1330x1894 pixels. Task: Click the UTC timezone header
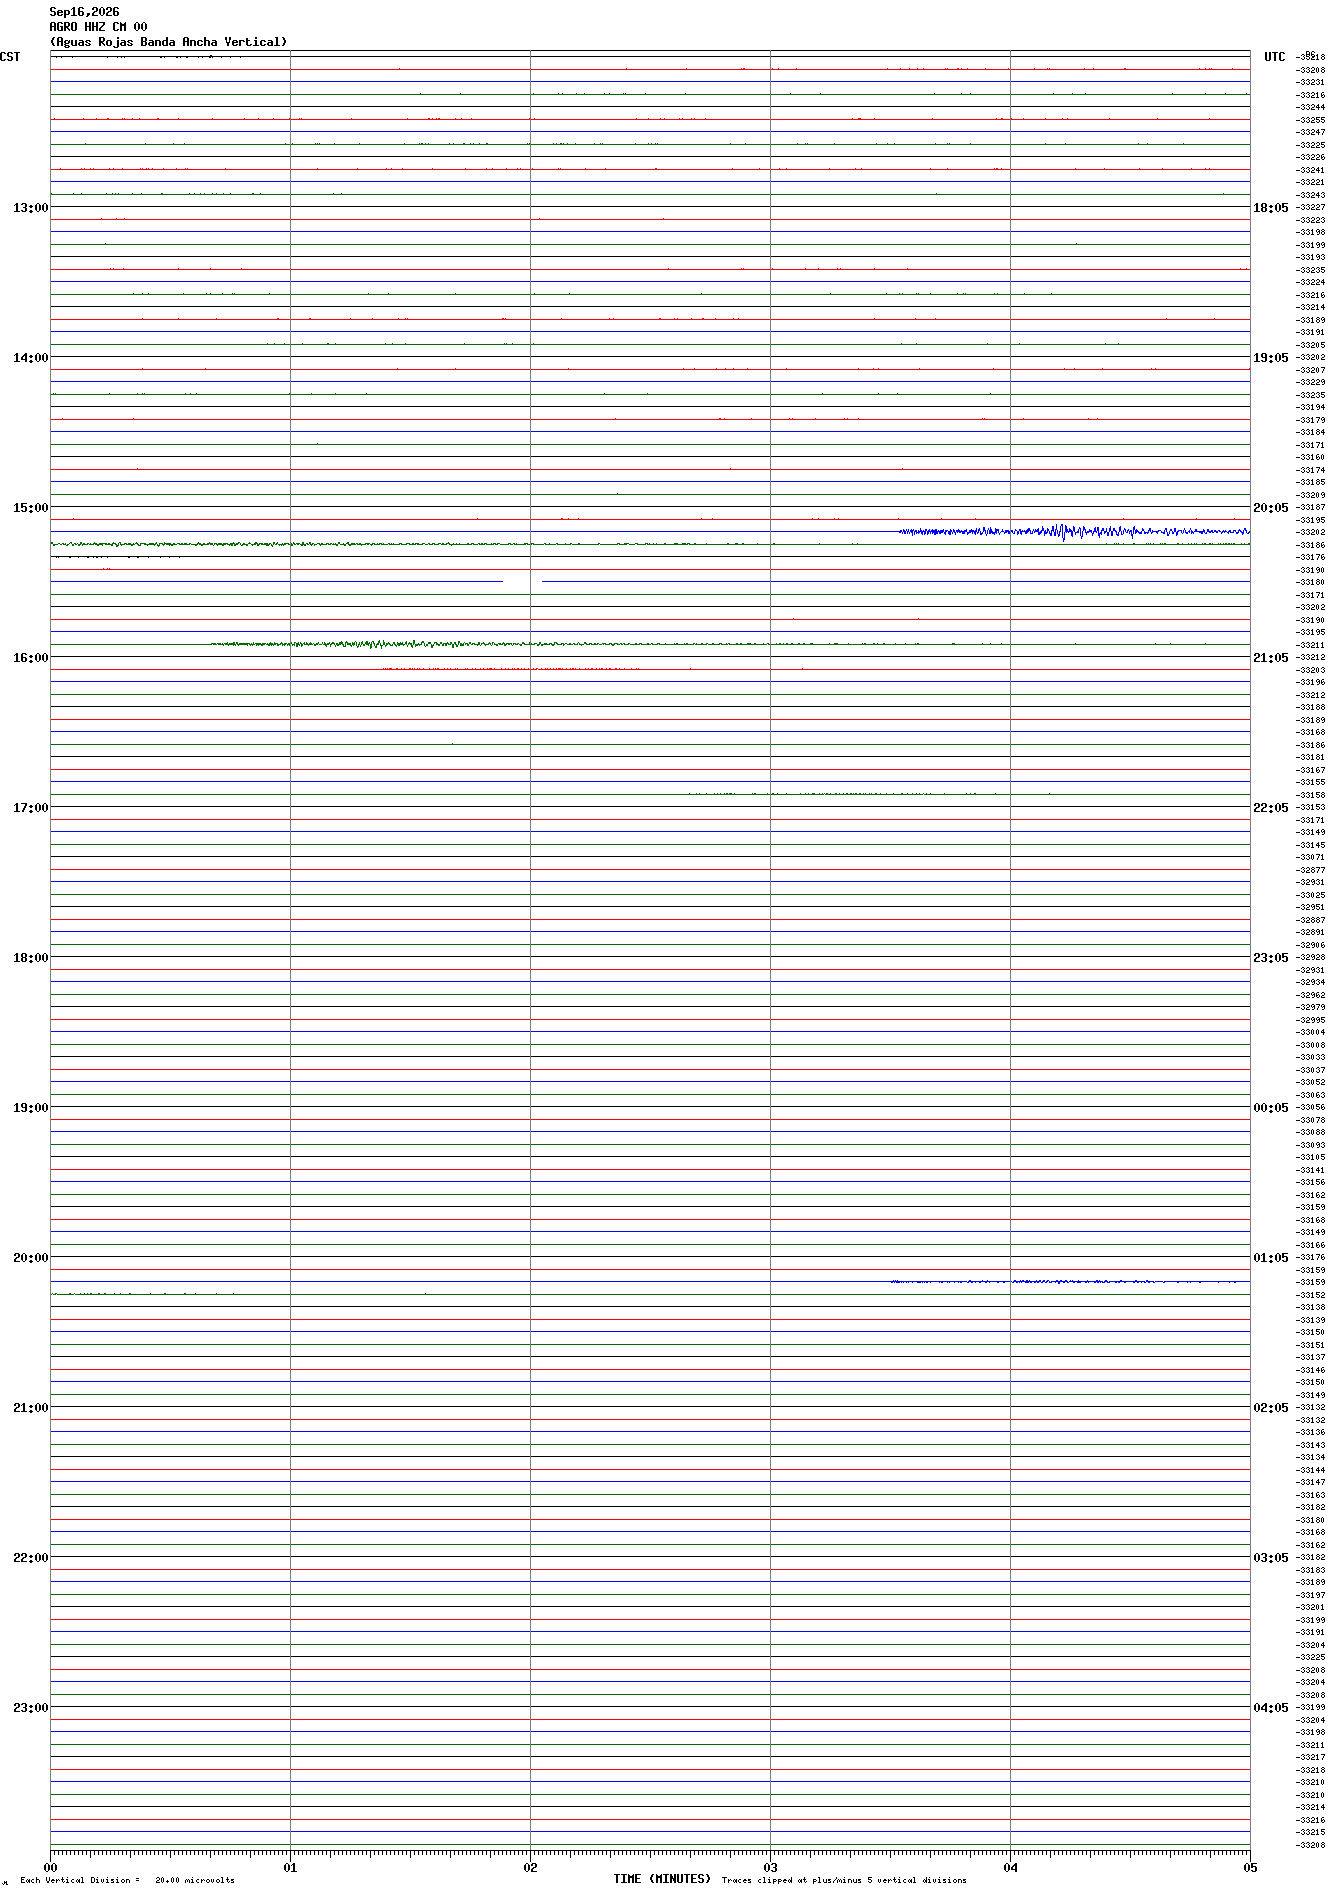tap(1275, 57)
